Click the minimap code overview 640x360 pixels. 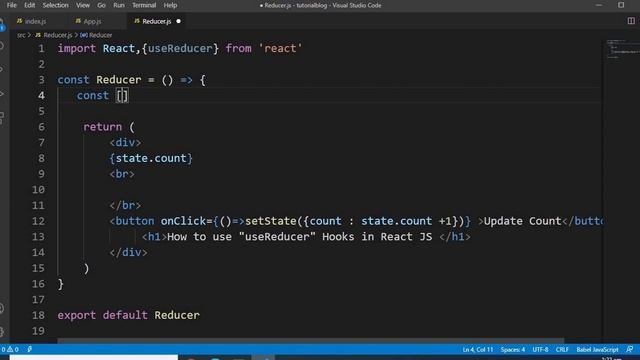coord(622,49)
